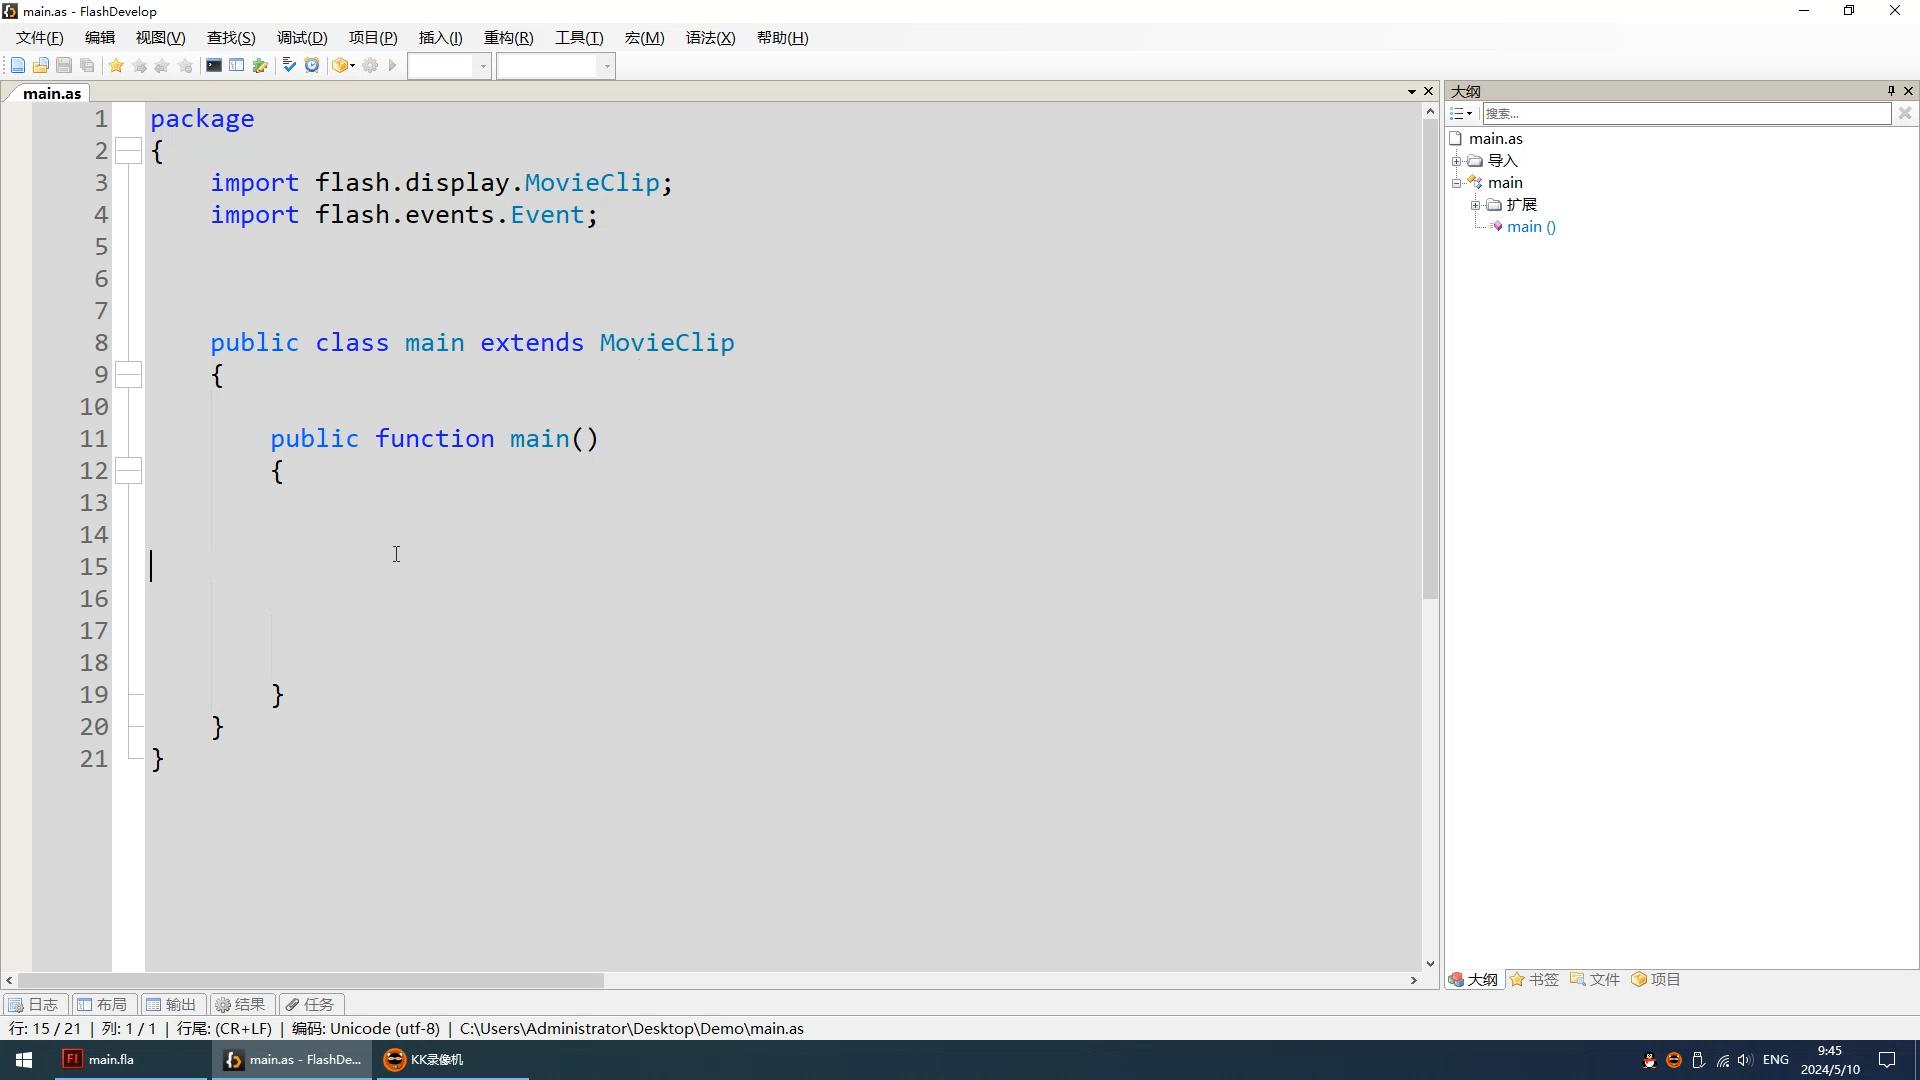
Task: Expand the 扩展 folder in outline
Action: click(x=1476, y=205)
